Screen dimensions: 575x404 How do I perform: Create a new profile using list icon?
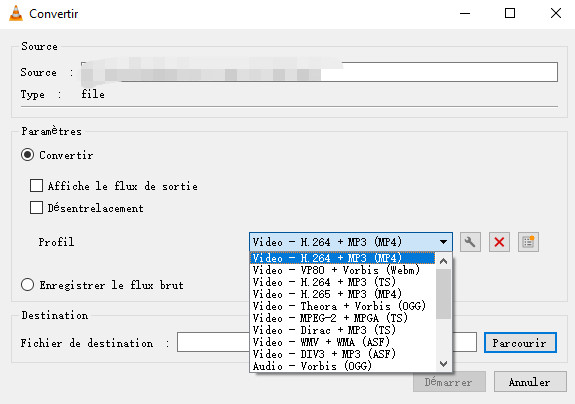[x=528, y=242]
